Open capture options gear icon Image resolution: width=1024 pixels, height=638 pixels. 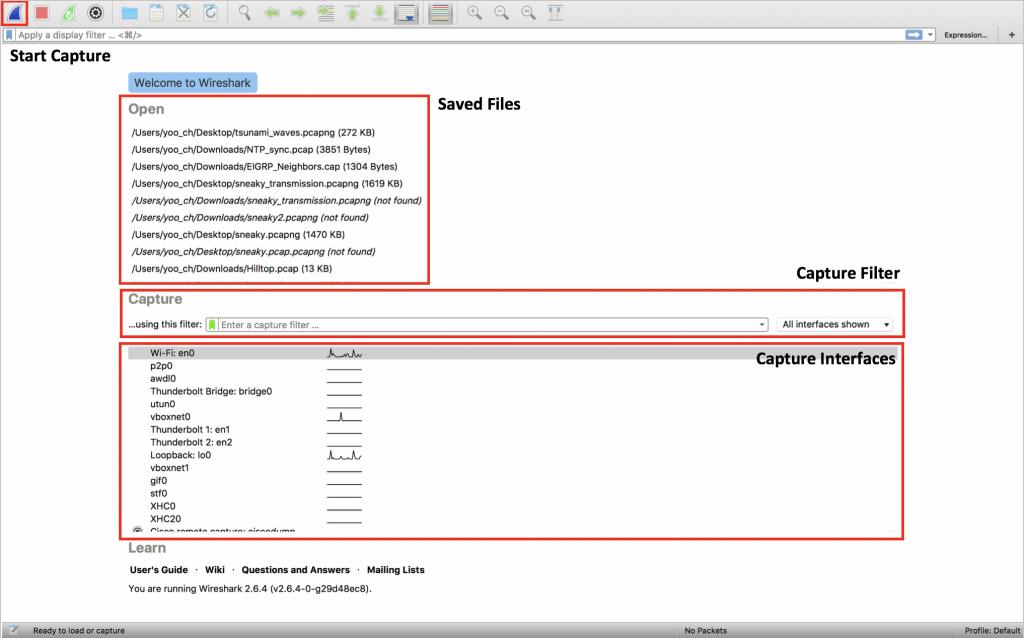[x=95, y=12]
